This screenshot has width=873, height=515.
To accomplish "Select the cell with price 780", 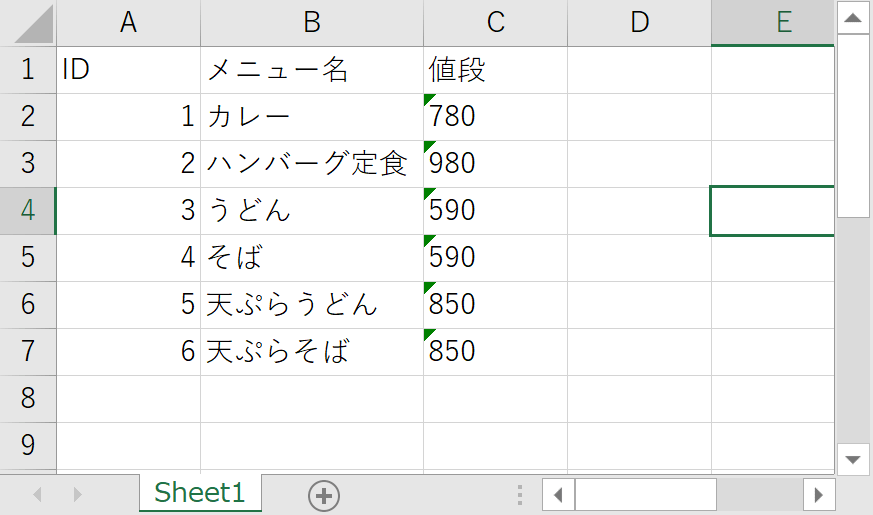I will 495,117.
